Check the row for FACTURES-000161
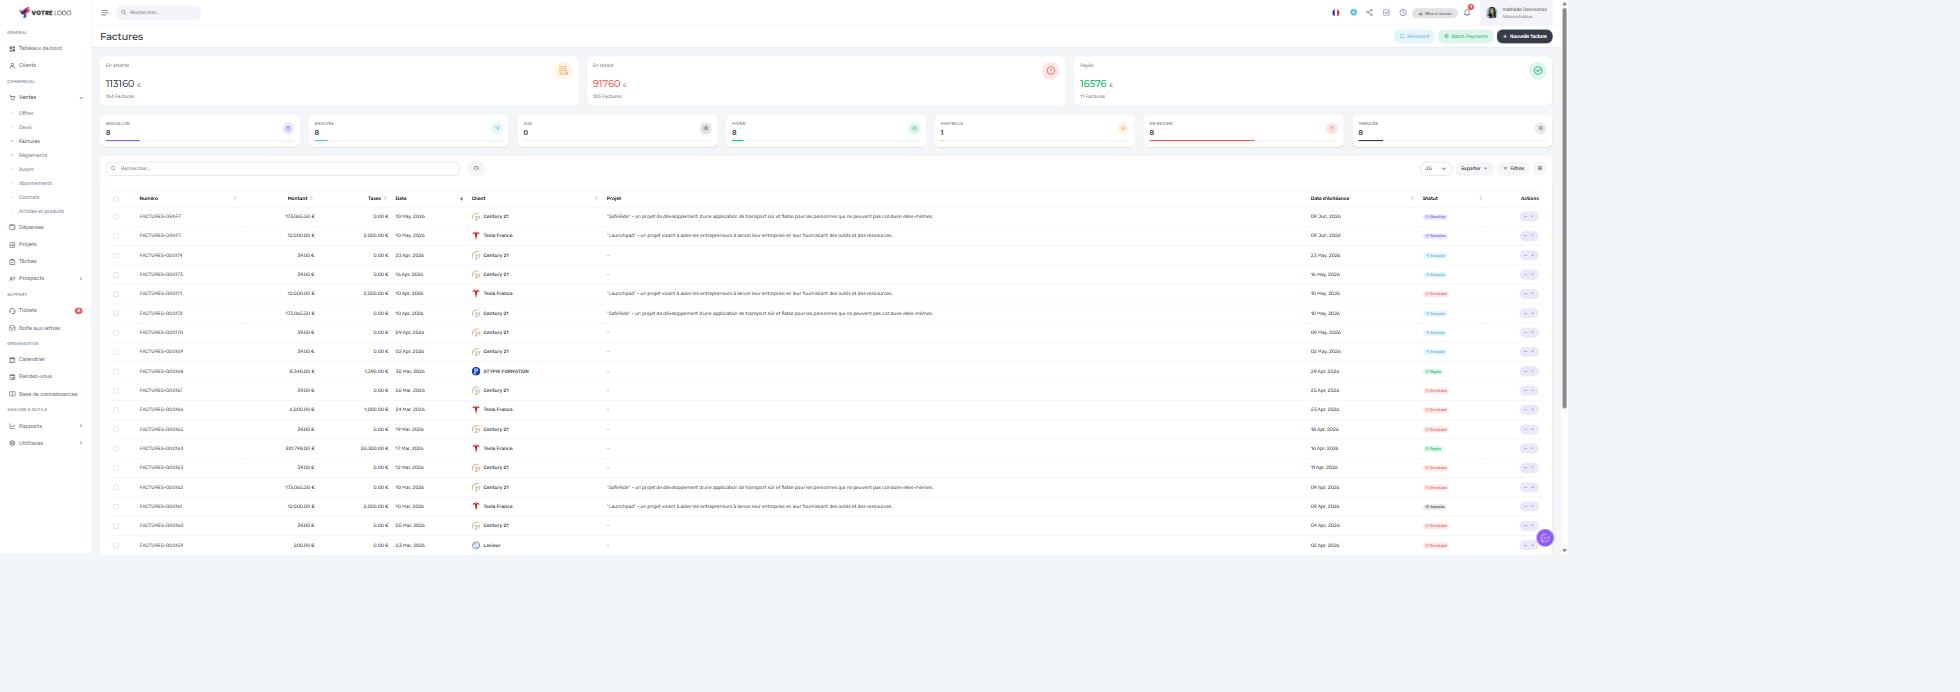 pyautogui.click(x=116, y=507)
